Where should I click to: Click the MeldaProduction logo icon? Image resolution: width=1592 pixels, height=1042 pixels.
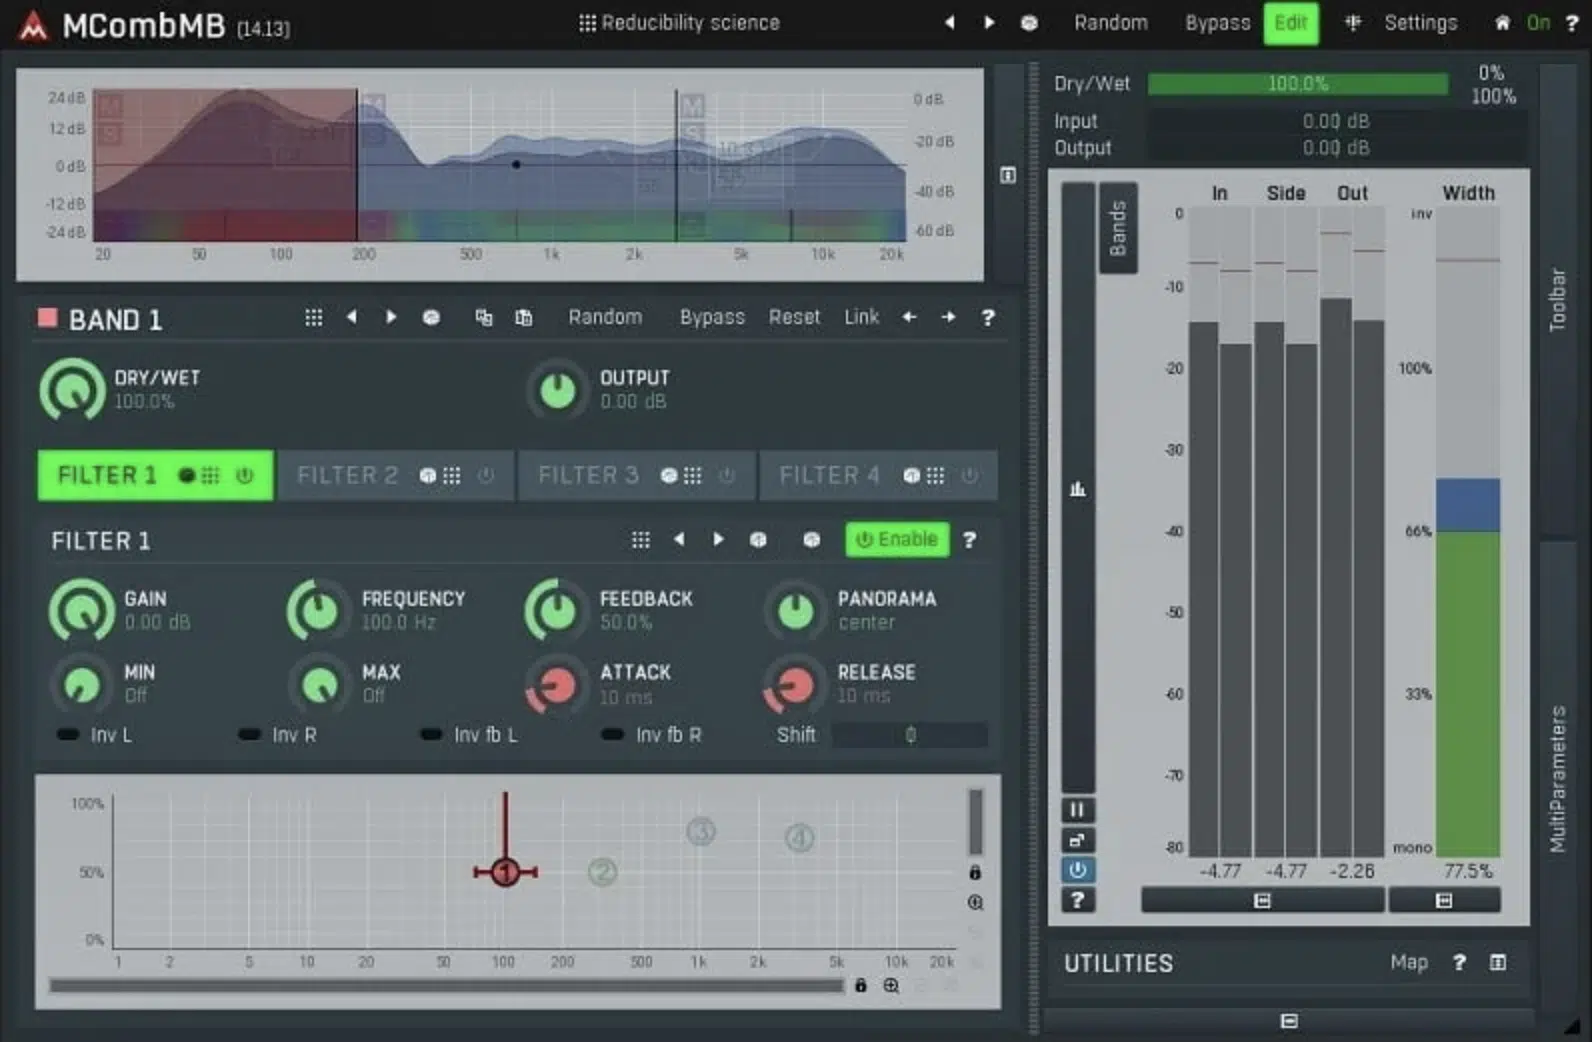(x=33, y=25)
